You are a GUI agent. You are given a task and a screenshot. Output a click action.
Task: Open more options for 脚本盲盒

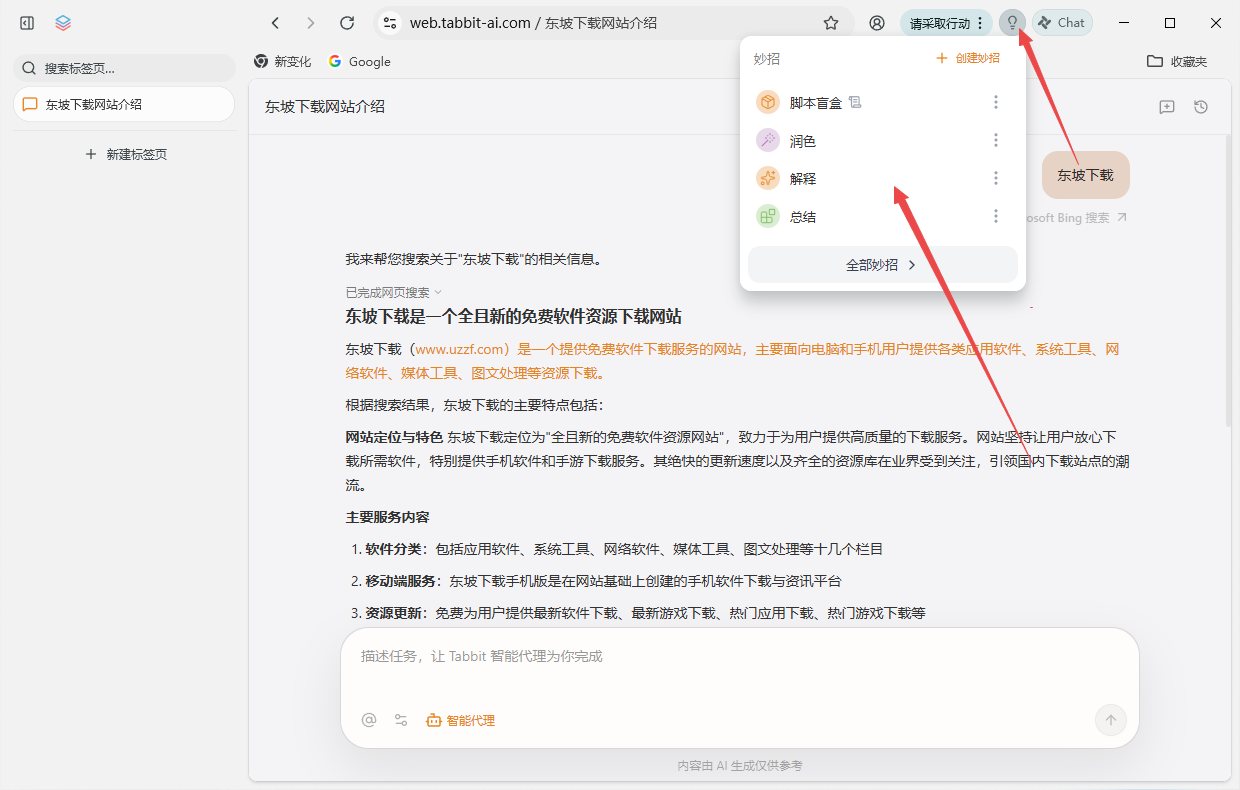coord(995,102)
